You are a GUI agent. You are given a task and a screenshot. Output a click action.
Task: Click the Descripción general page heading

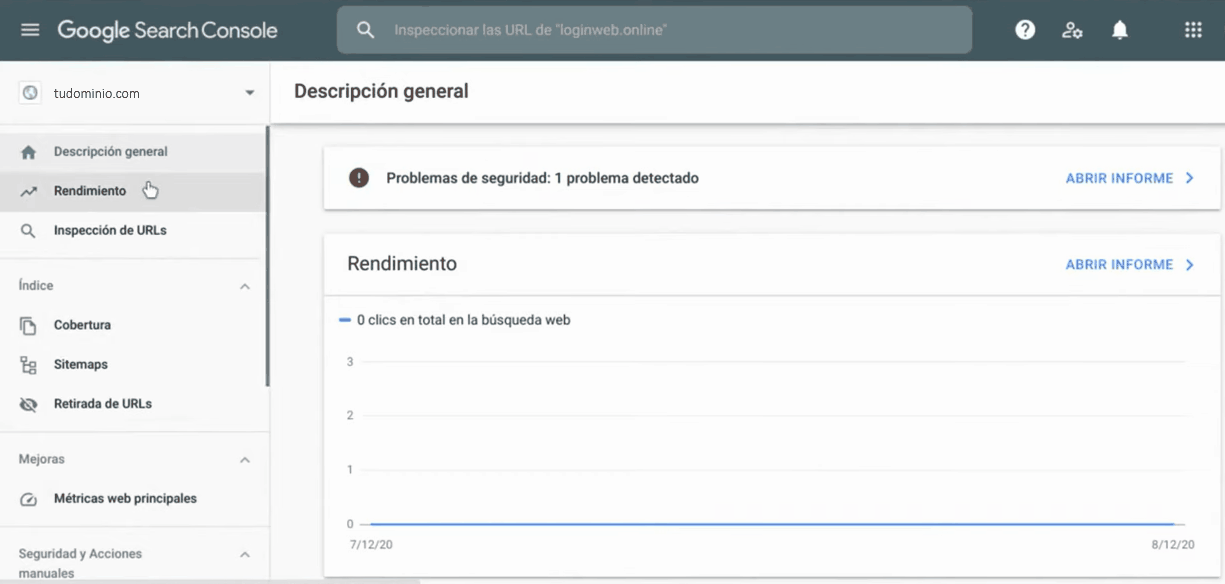[x=381, y=91]
